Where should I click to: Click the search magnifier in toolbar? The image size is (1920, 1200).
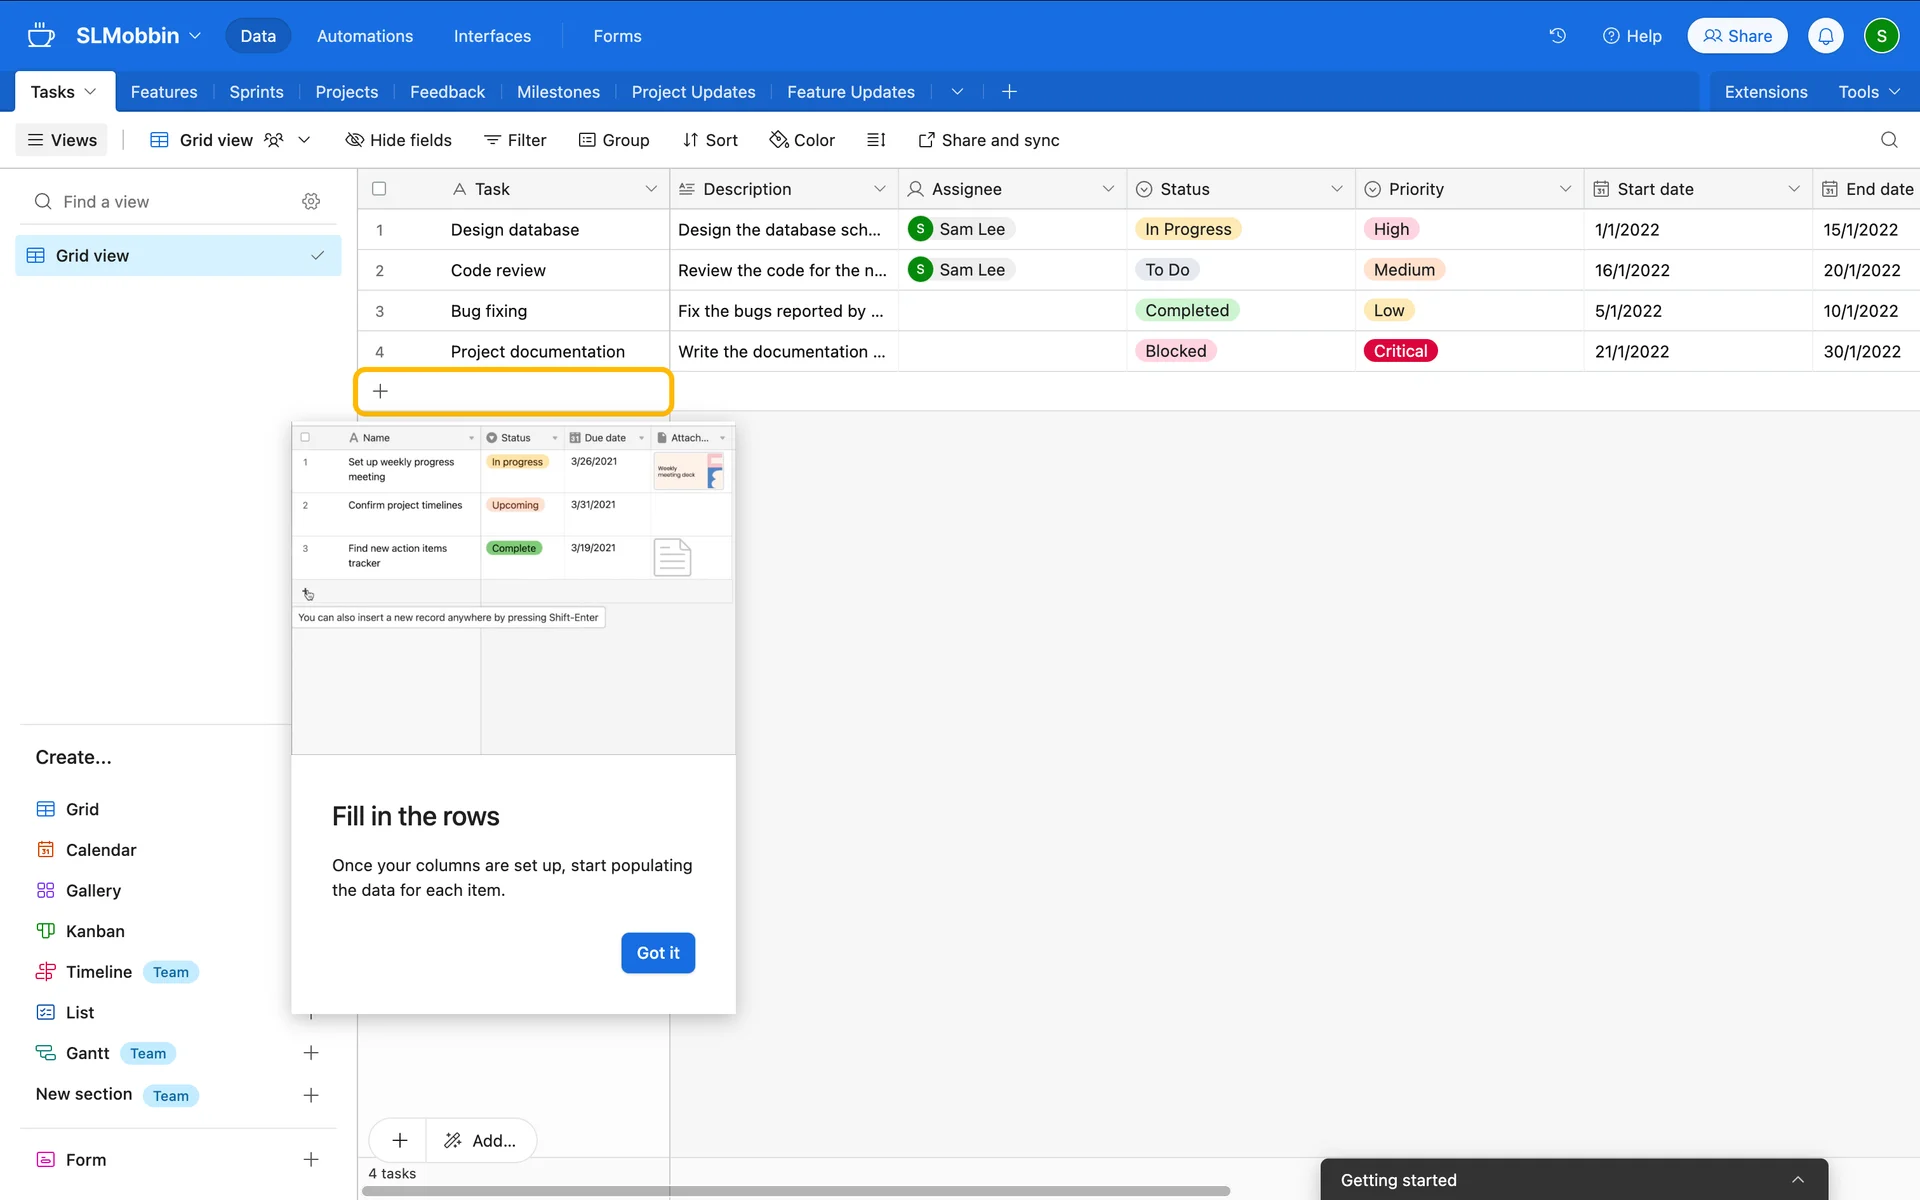[x=1888, y=140]
